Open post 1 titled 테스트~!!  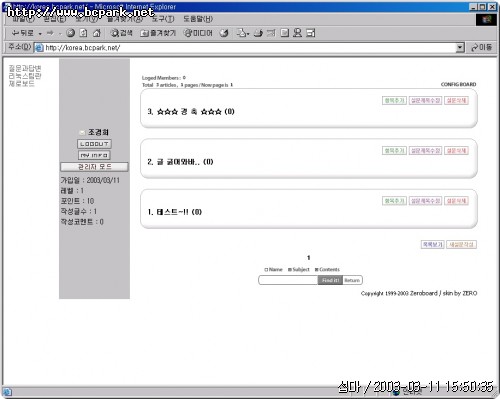[x=175, y=212]
